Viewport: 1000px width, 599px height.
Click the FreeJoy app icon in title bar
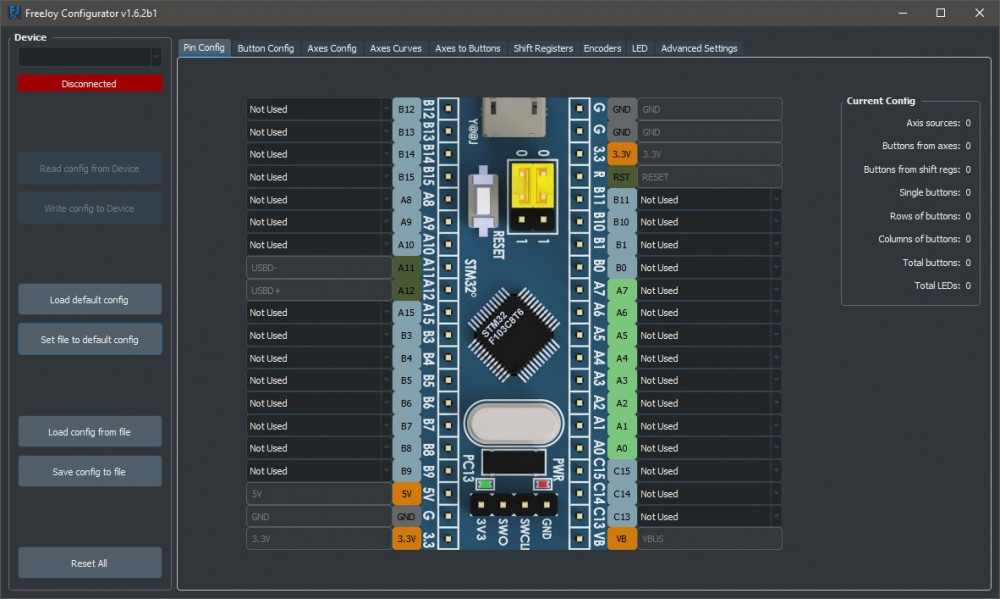(13, 13)
